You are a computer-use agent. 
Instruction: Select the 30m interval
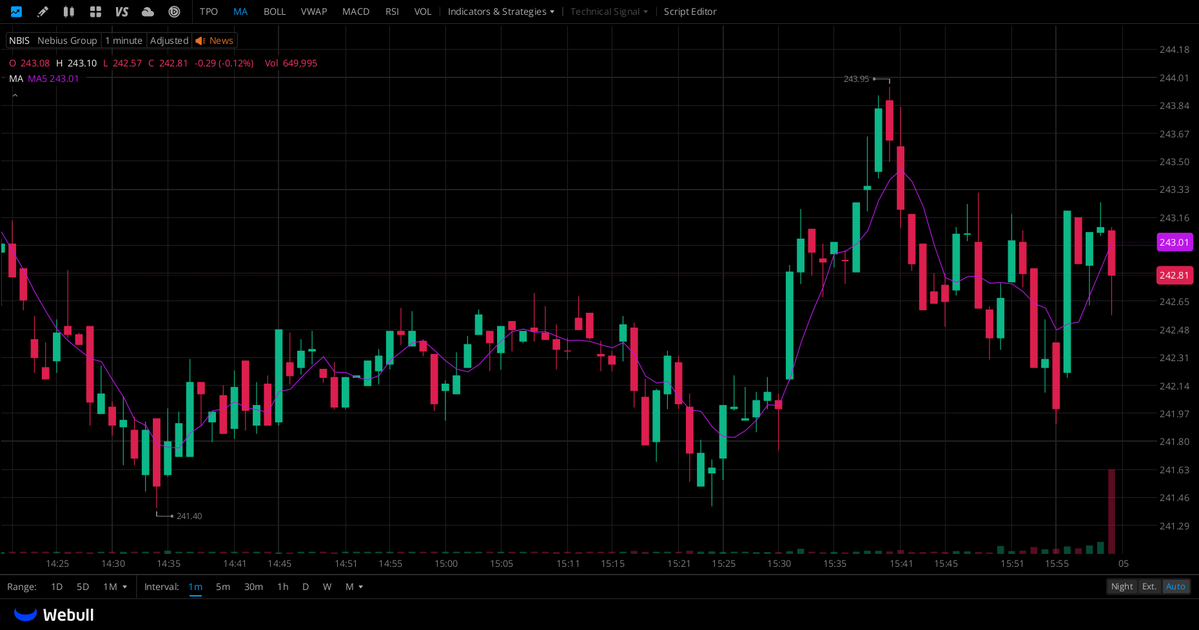(x=253, y=586)
